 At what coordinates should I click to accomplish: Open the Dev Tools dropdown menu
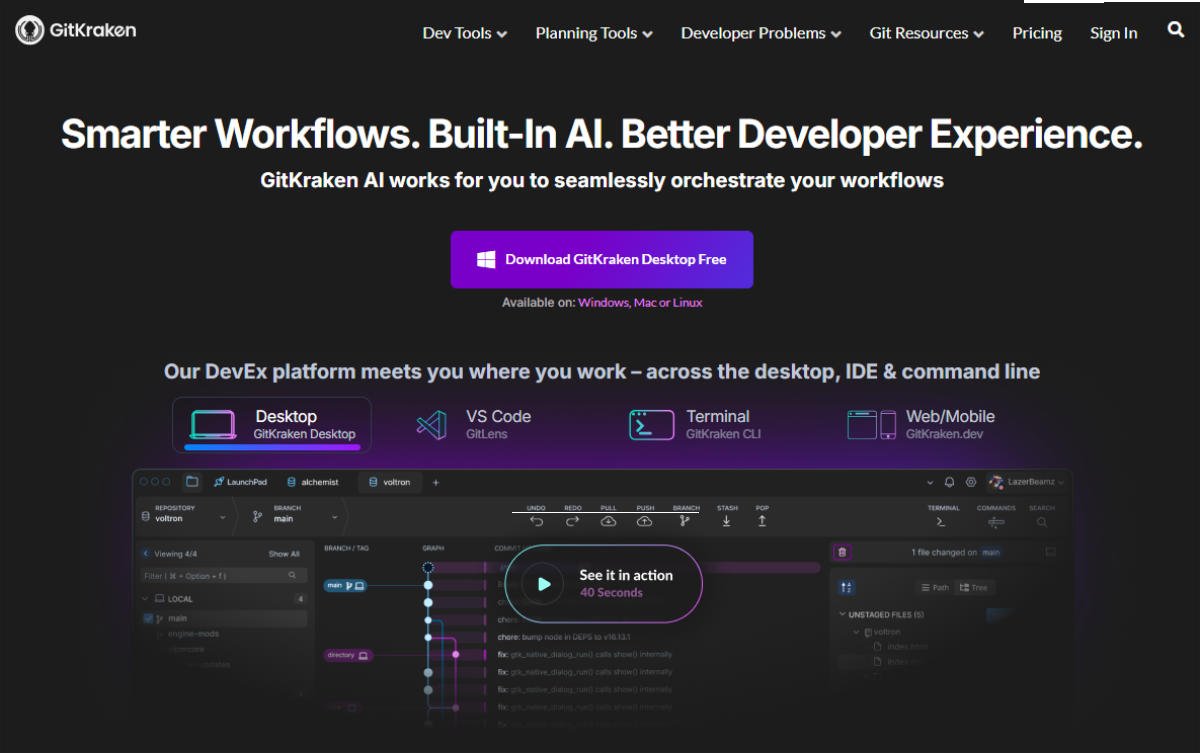pyautogui.click(x=465, y=33)
